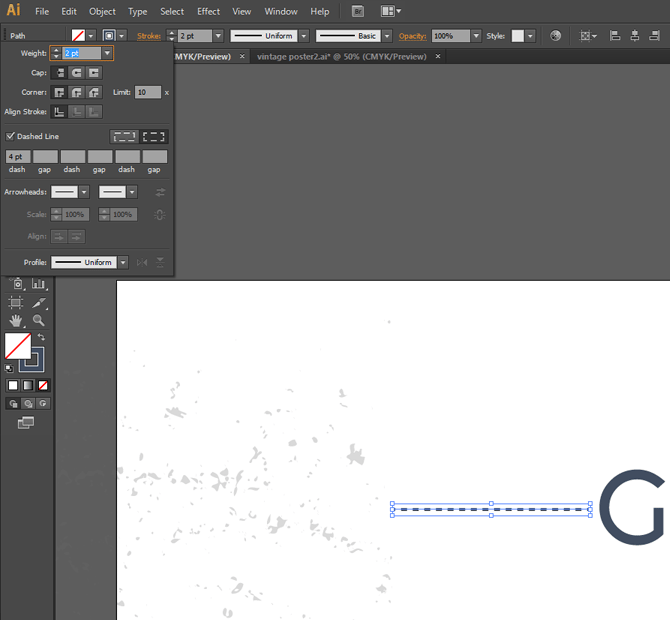Open the Effect menu

pos(208,12)
